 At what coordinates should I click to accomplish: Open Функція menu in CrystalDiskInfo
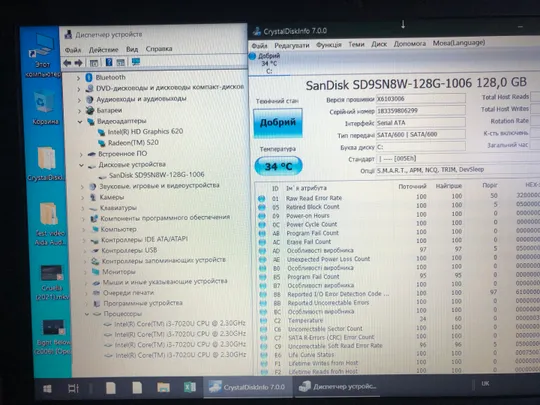coord(329,45)
